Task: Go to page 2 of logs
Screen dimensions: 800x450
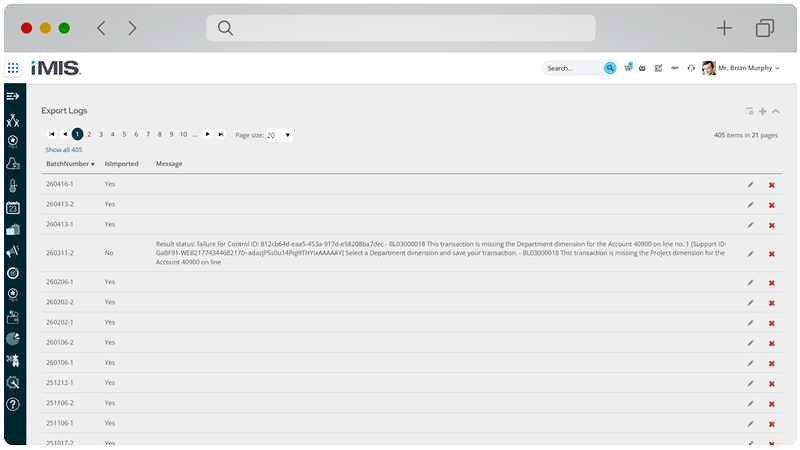Action: 89,134
